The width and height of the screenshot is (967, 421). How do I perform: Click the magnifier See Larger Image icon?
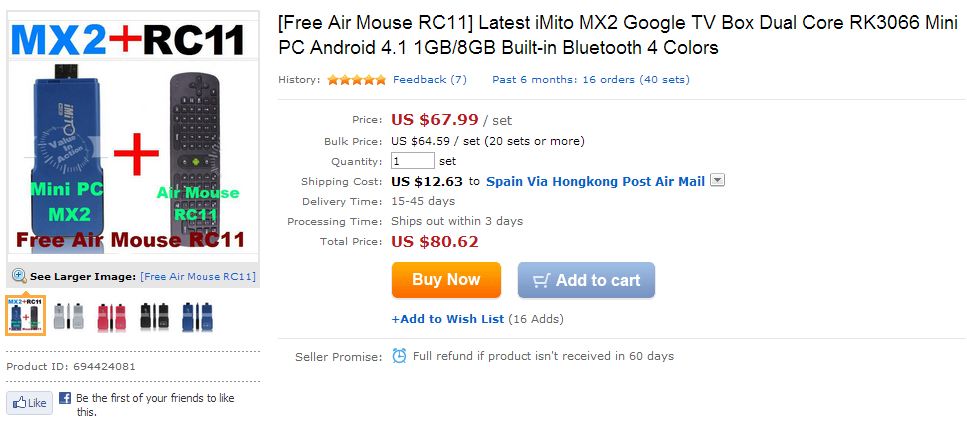(x=19, y=276)
